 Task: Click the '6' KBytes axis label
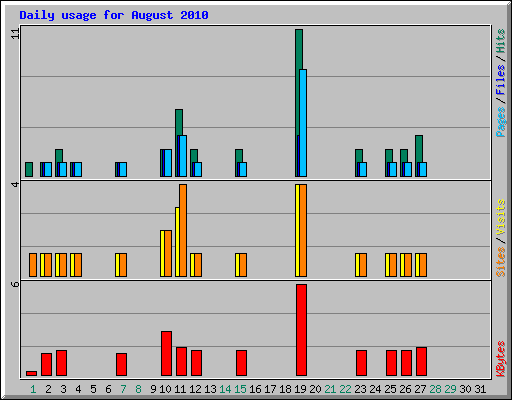[15, 284]
